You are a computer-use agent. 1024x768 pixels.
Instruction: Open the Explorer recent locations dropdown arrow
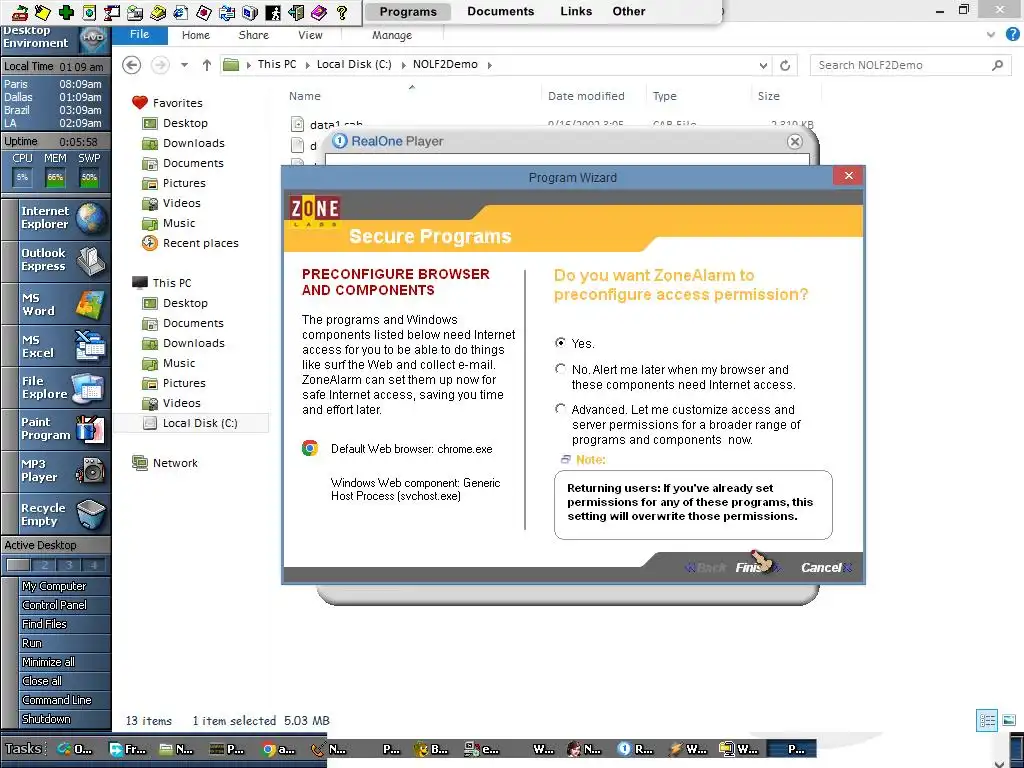[x=184, y=65]
